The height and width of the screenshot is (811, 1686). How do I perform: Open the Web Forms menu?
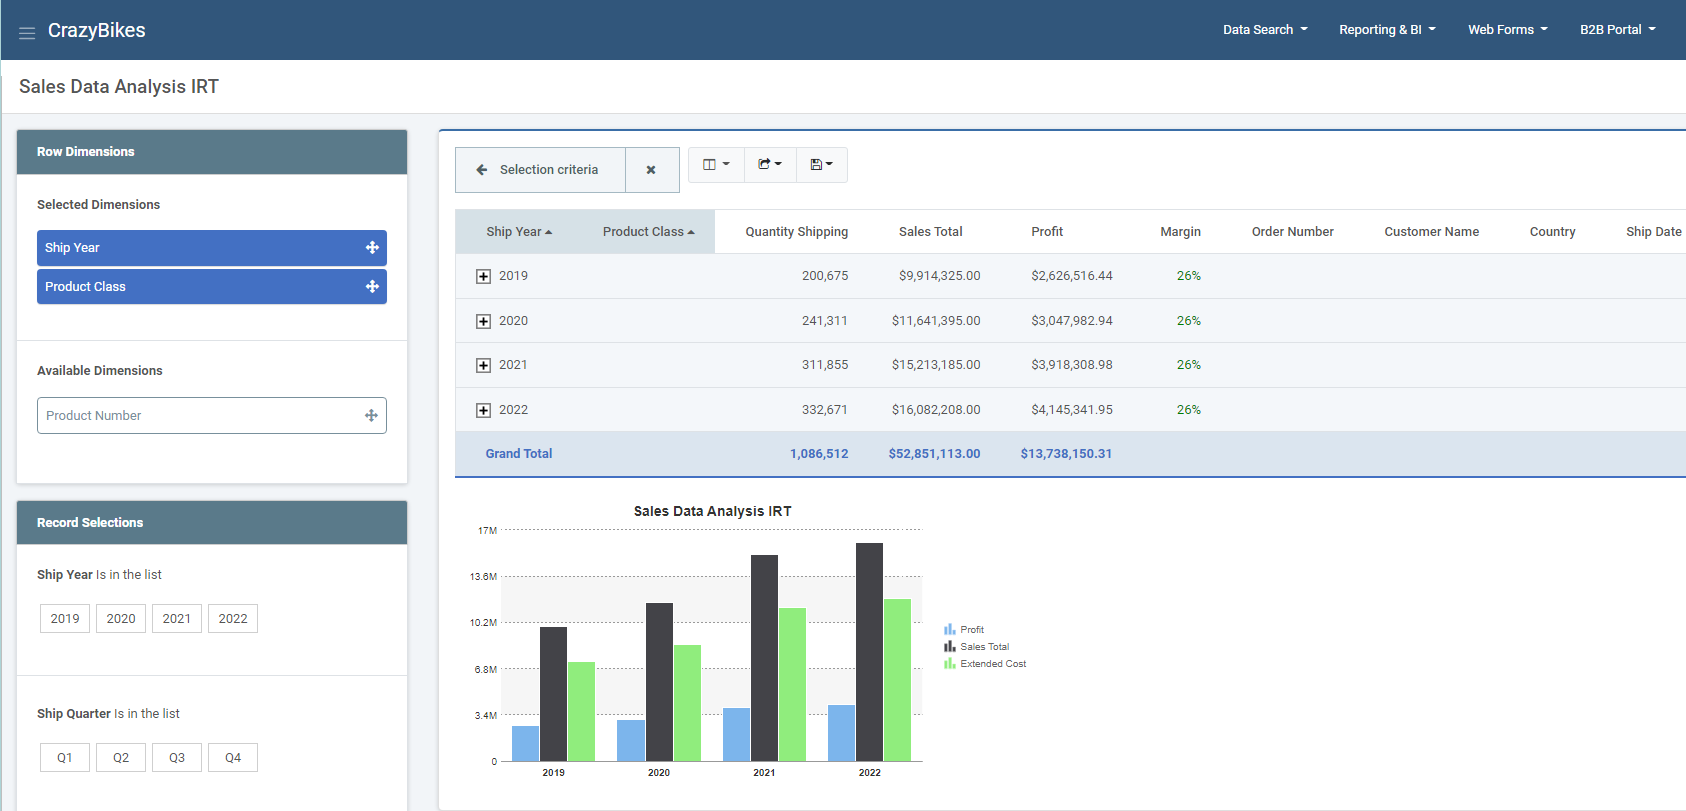click(1507, 30)
